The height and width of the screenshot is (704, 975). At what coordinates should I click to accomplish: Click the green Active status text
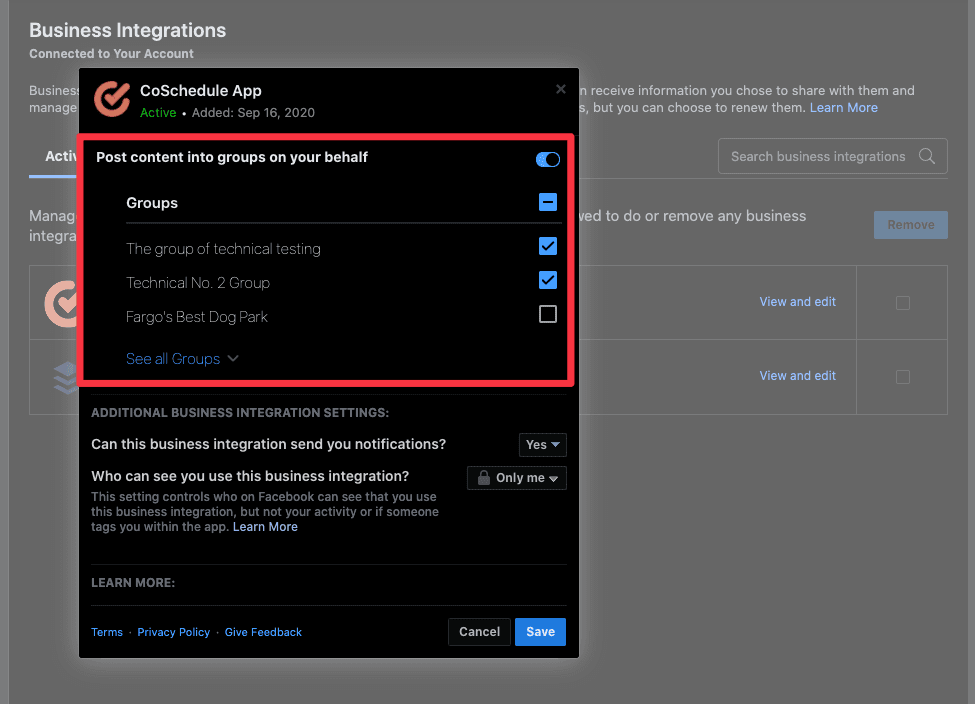[x=158, y=113]
